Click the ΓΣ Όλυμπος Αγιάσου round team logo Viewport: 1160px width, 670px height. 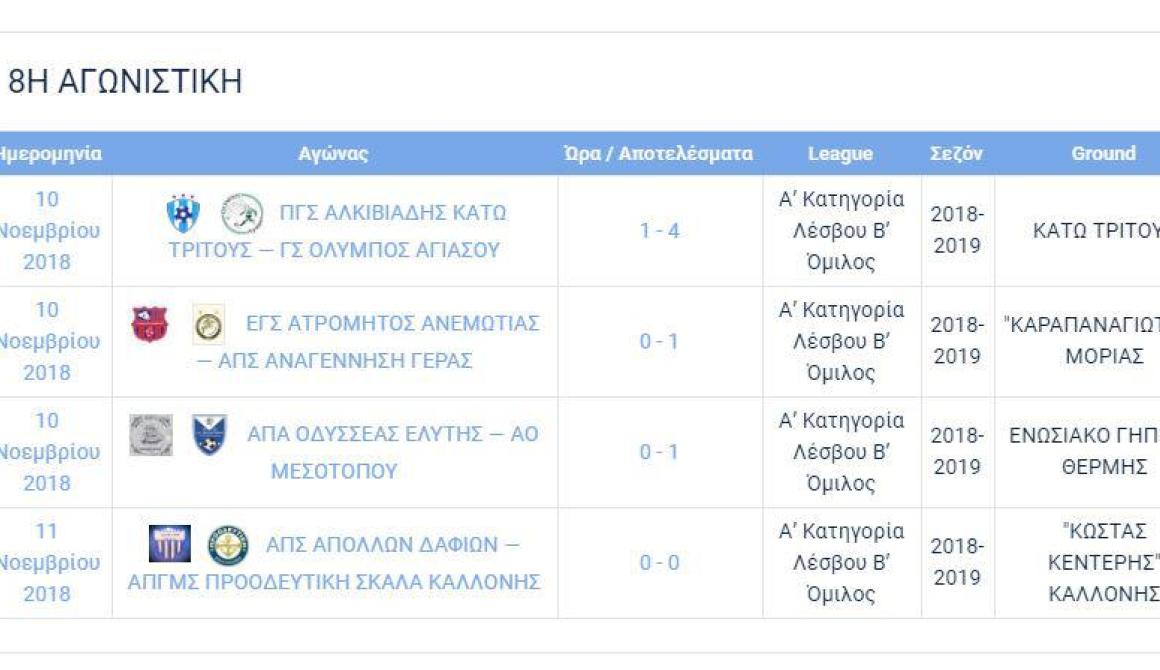242,213
